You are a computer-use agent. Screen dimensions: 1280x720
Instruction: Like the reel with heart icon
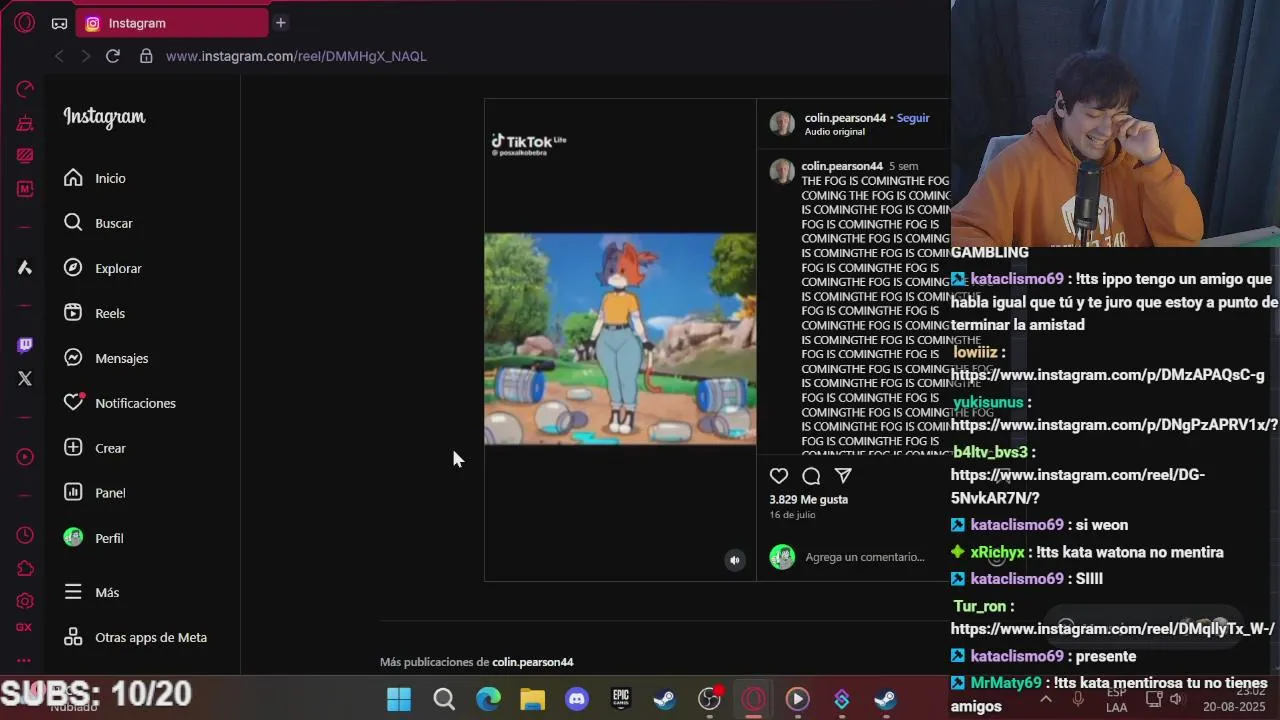pos(779,476)
